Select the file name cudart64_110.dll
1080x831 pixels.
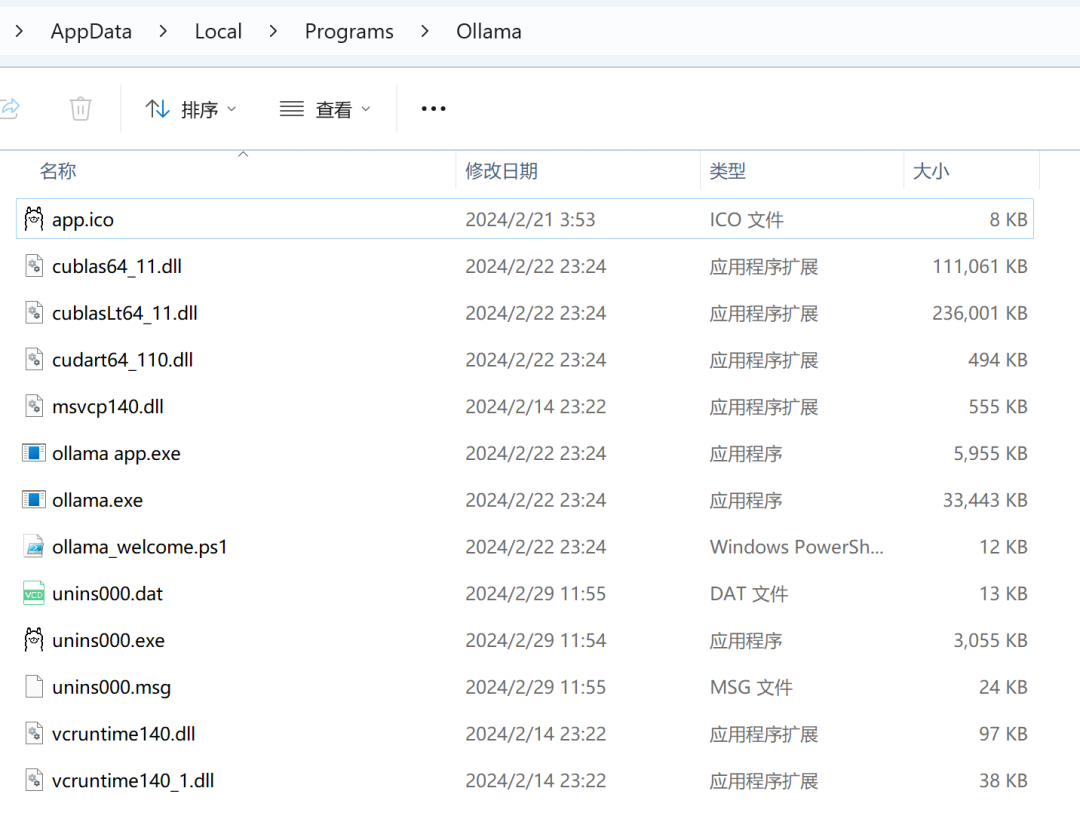pos(123,360)
